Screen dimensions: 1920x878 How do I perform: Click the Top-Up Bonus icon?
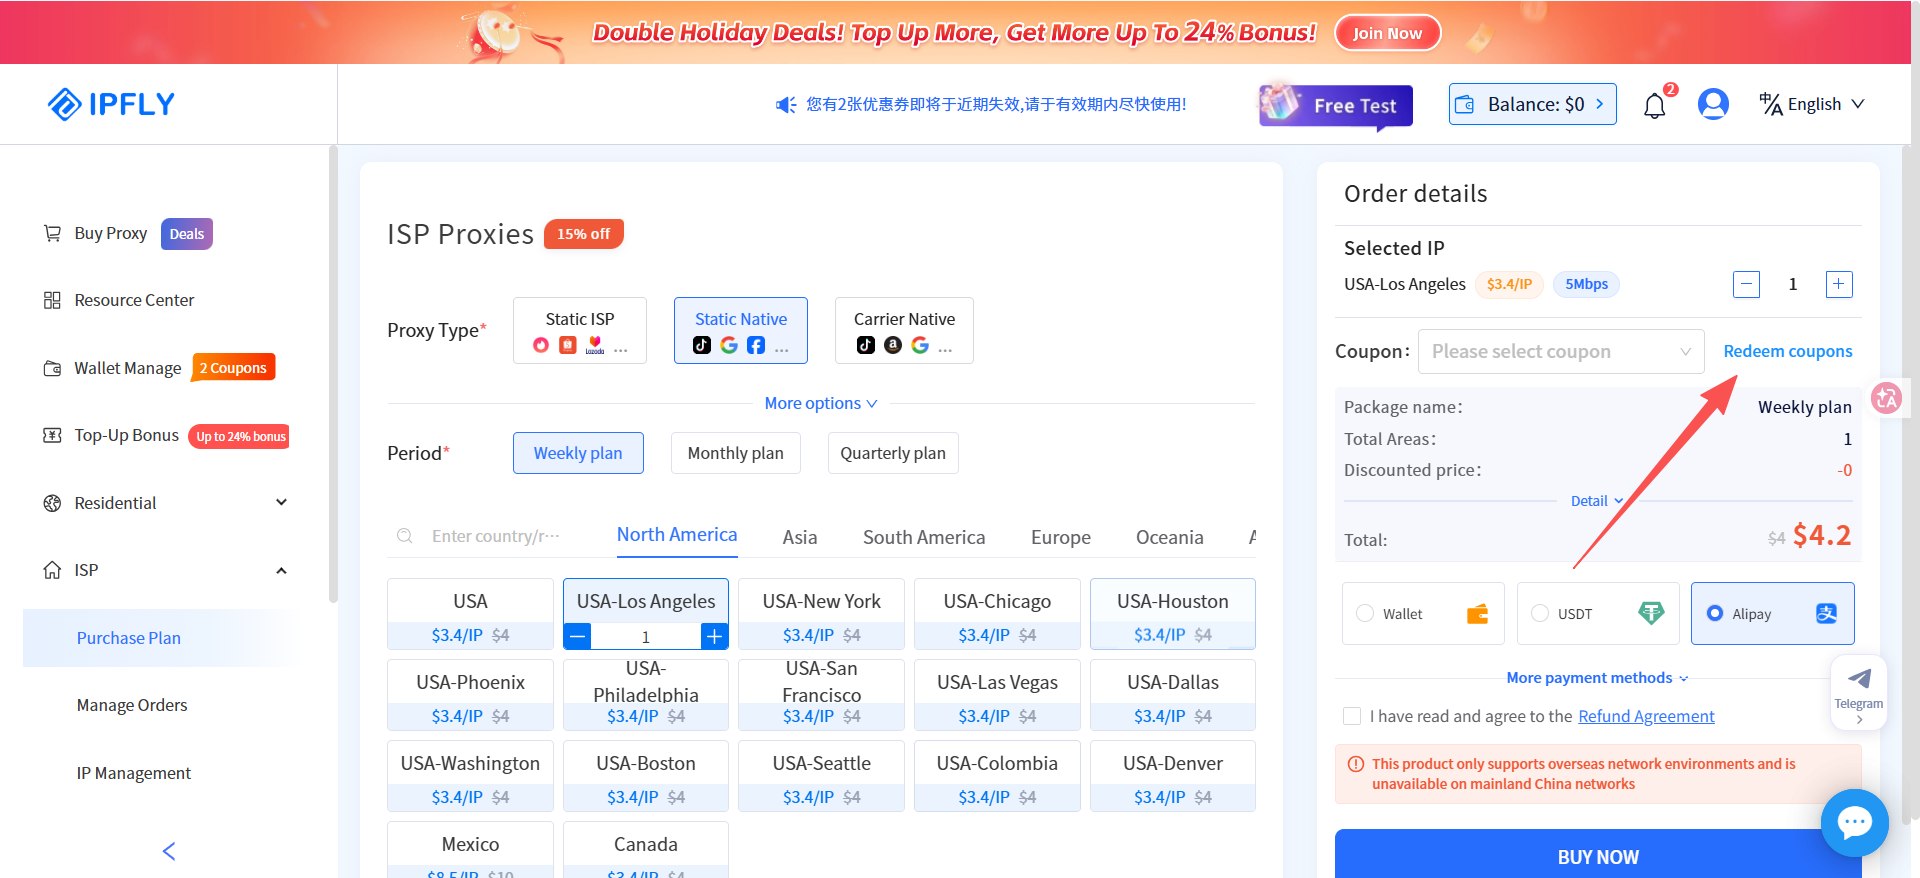pyautogui.click(x=52, y=435)
